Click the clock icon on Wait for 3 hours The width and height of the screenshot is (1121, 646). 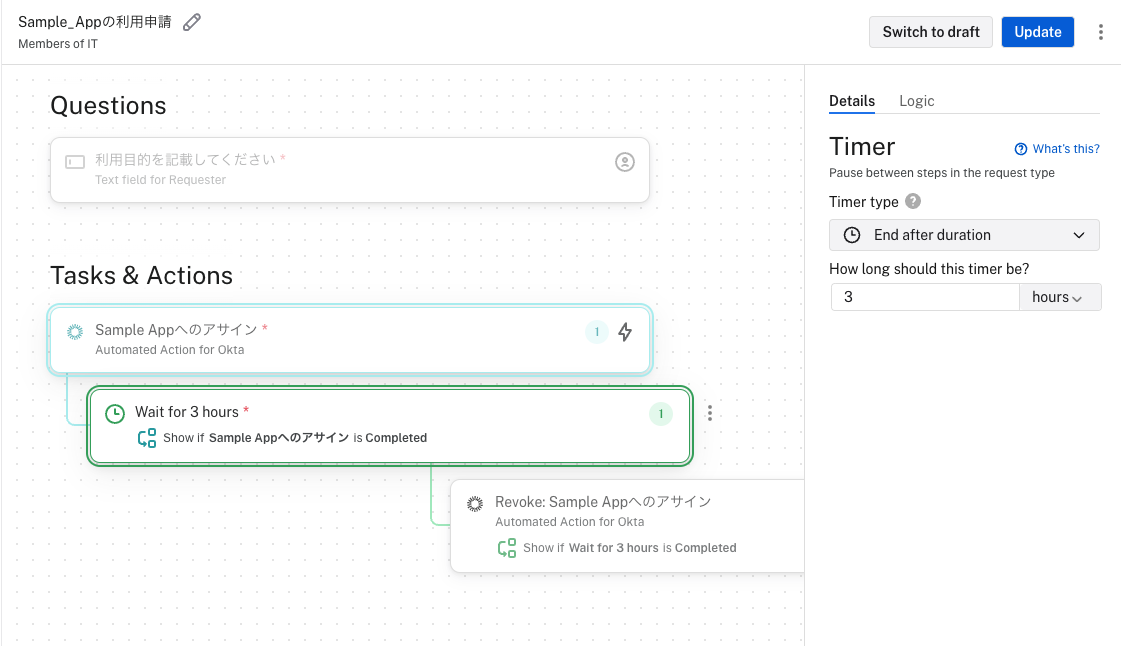point(115,411)
